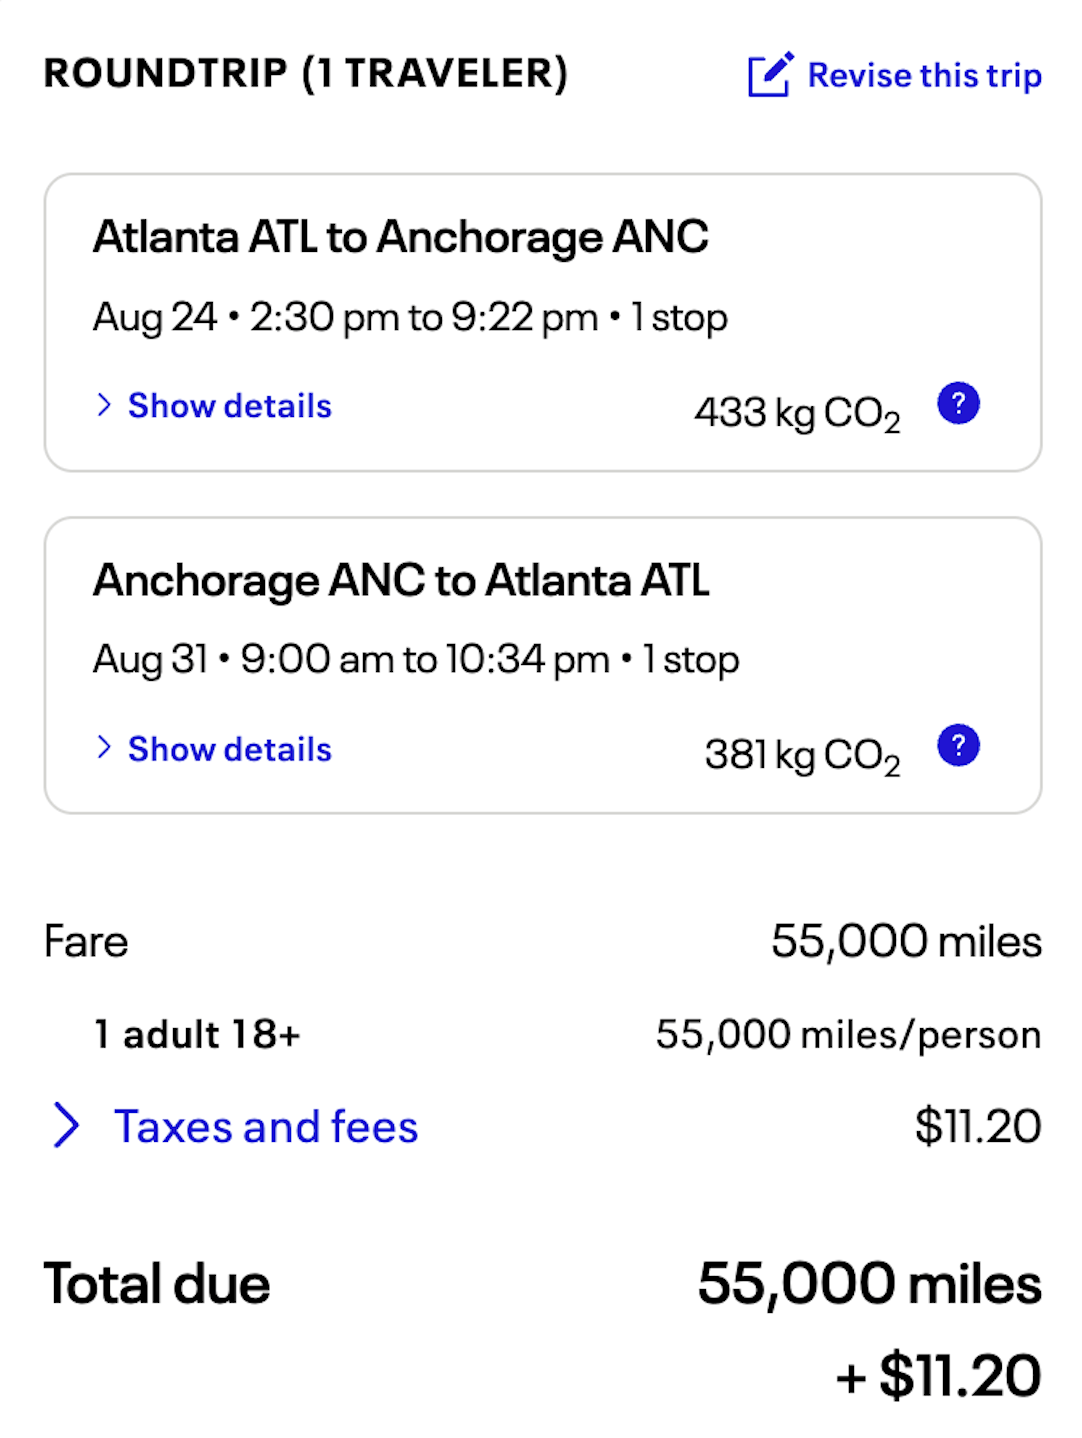1082x1438 pixels.
Task: Click the $11.20 taxes and fees amount
Action: pos(977,1126)
